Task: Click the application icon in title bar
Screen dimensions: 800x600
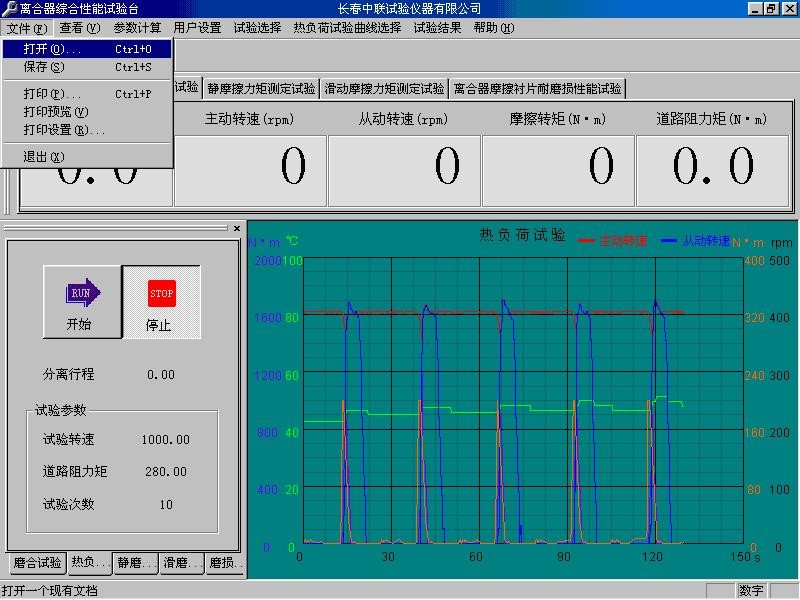Action: click(x=9, y=9)
